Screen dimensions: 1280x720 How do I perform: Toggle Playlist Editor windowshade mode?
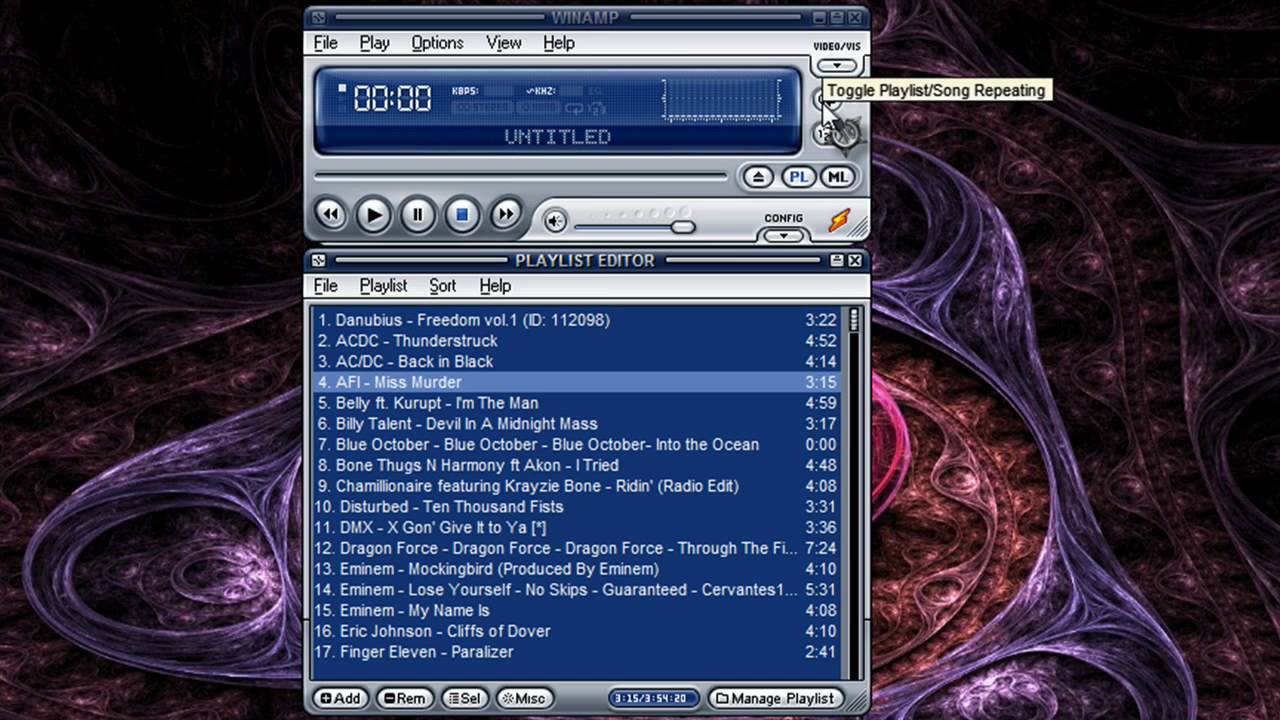[x=837, y=260]
